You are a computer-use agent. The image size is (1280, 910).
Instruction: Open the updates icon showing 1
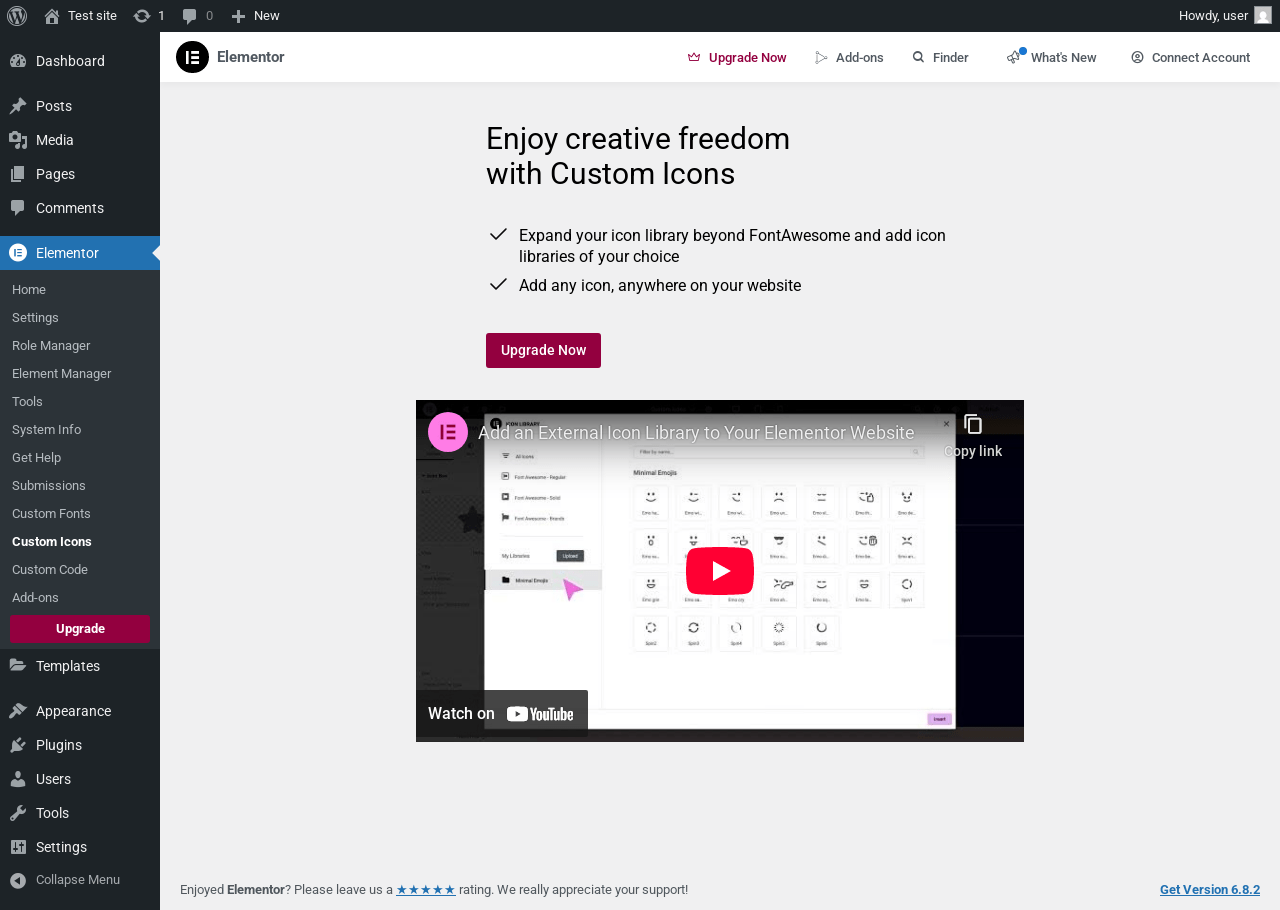[x=142, y=16]
